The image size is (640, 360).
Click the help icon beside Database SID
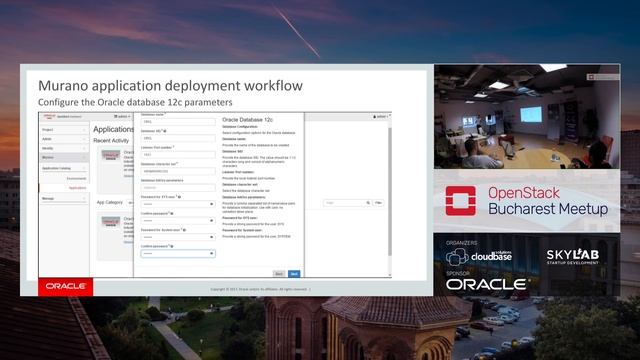point(165,131)
